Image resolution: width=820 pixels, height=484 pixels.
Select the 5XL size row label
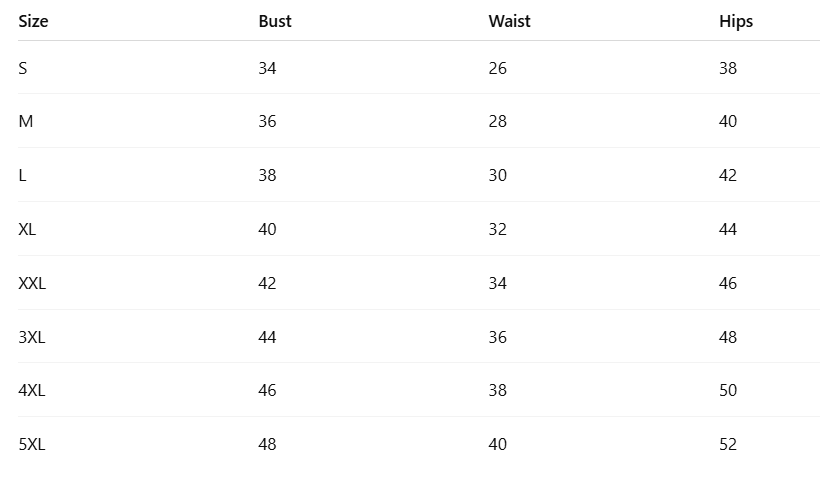32,444
